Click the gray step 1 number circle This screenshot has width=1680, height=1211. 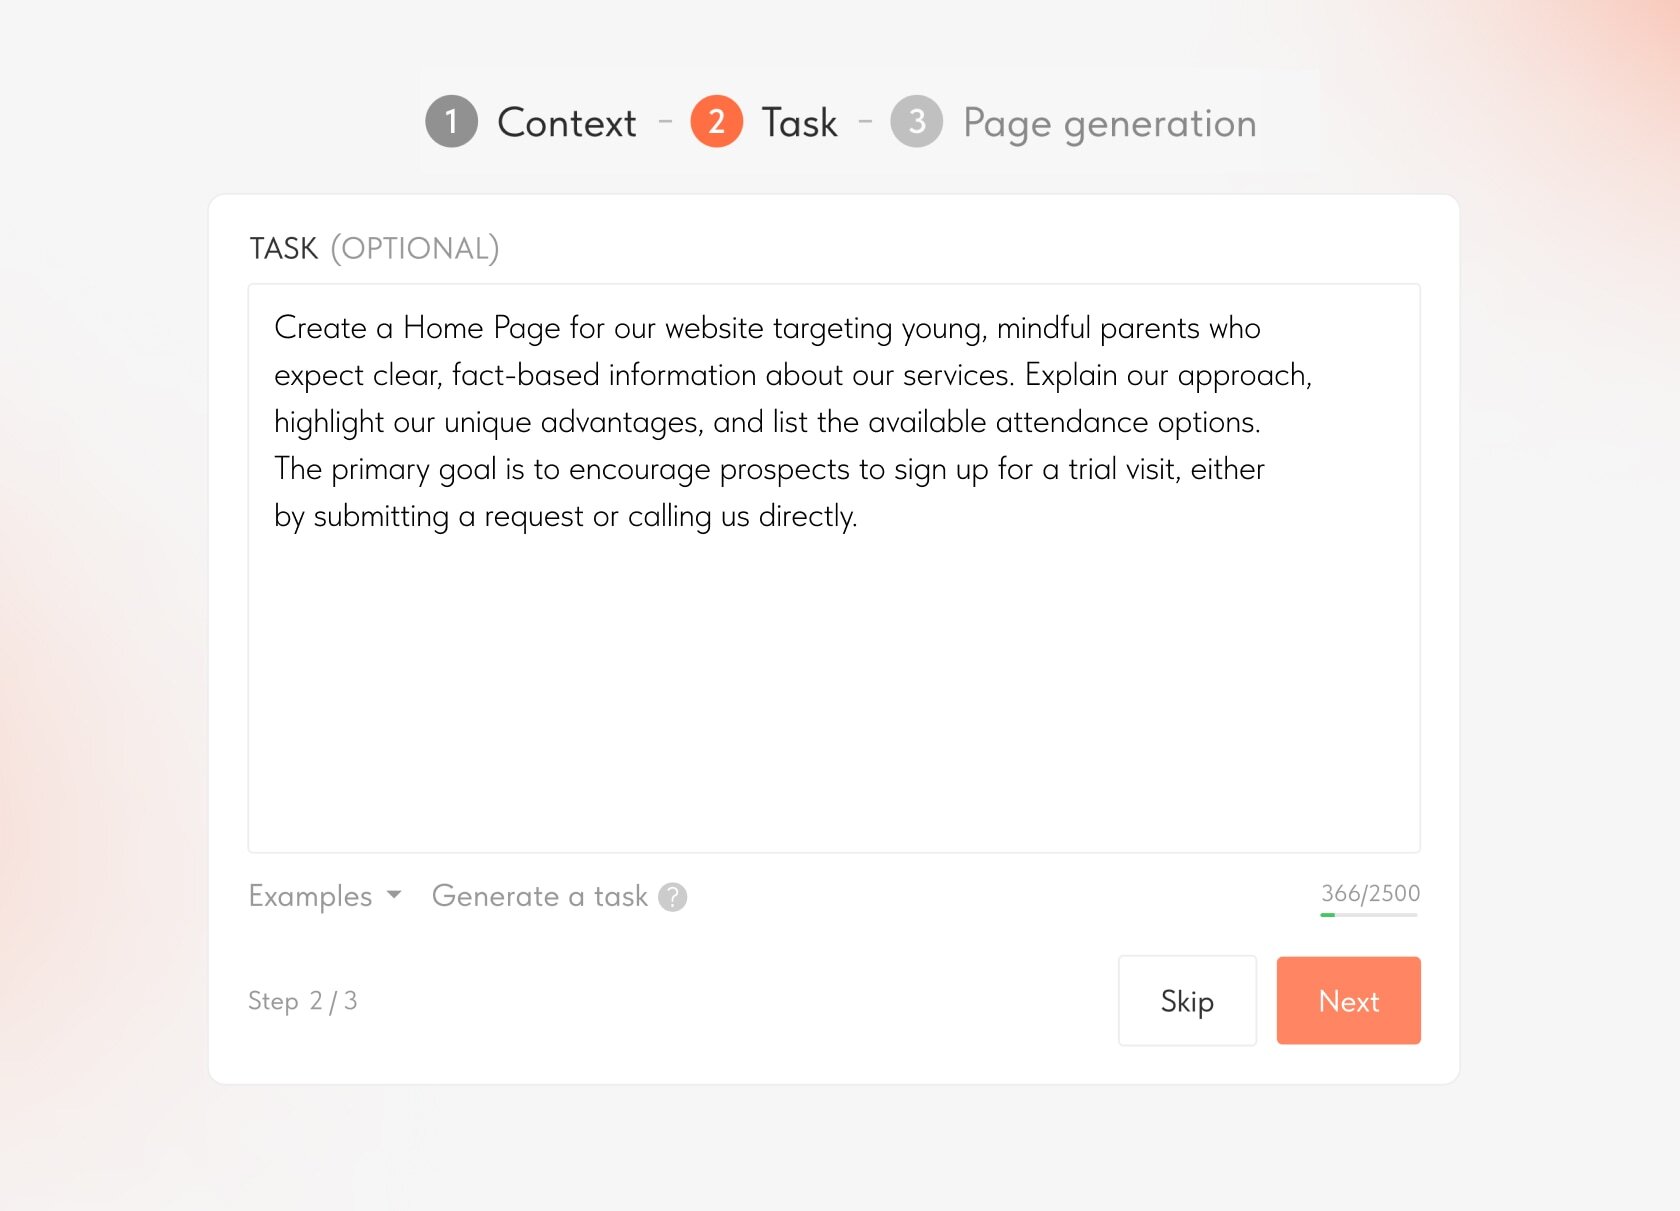click(451, 122)
